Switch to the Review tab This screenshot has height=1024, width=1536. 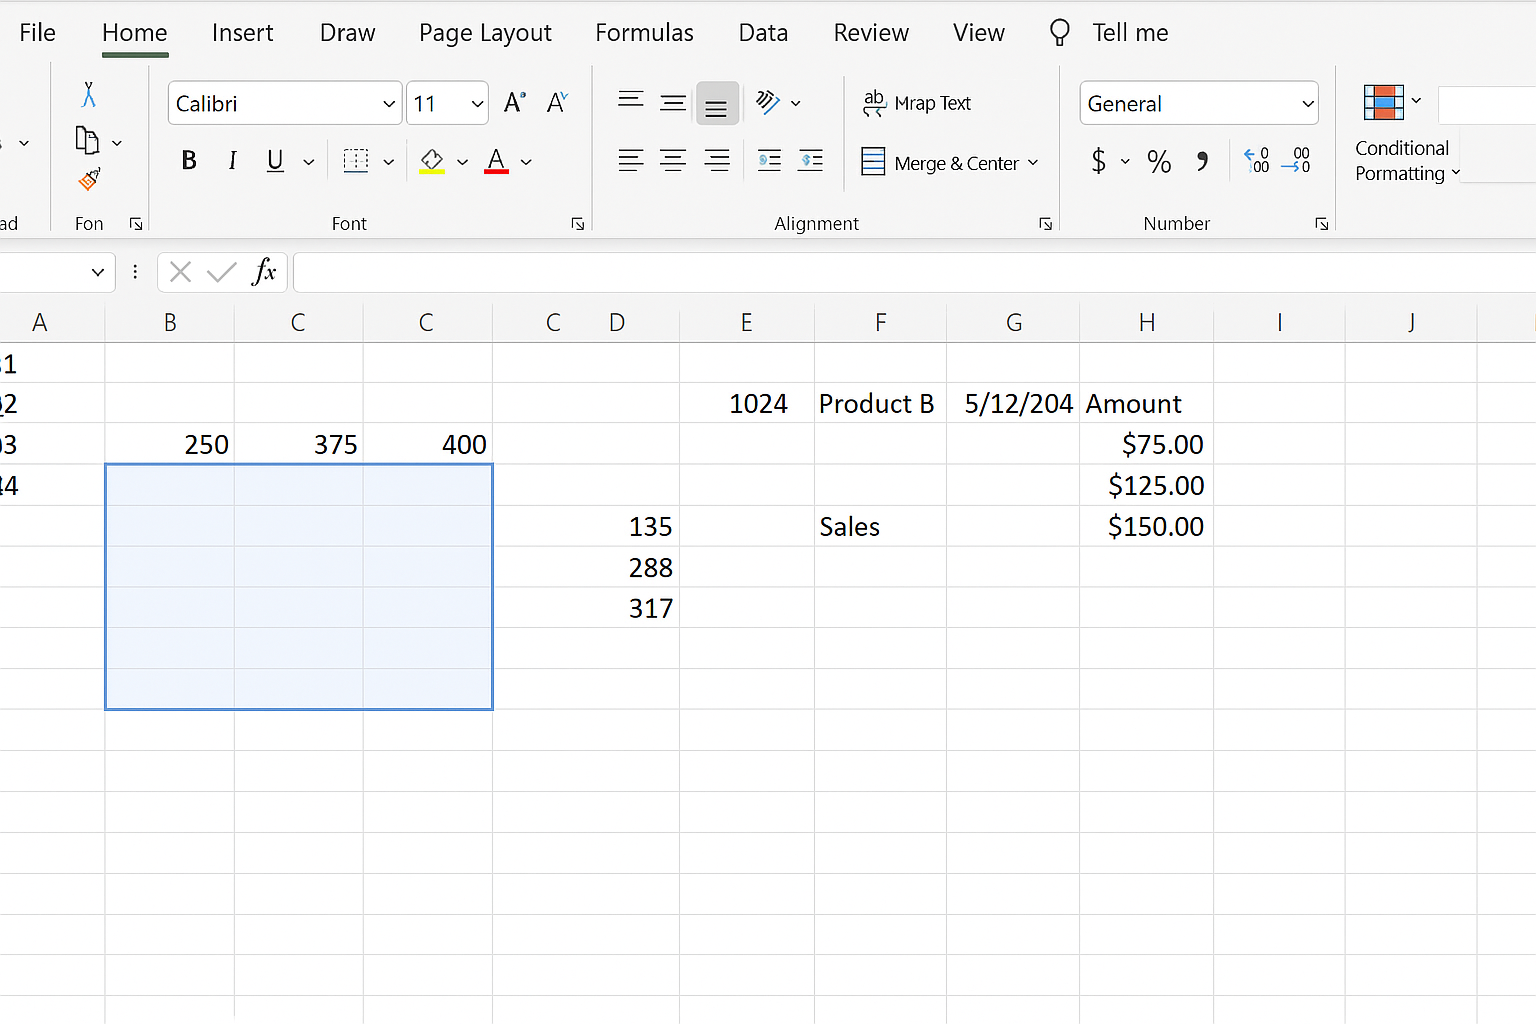pos(871,33)
